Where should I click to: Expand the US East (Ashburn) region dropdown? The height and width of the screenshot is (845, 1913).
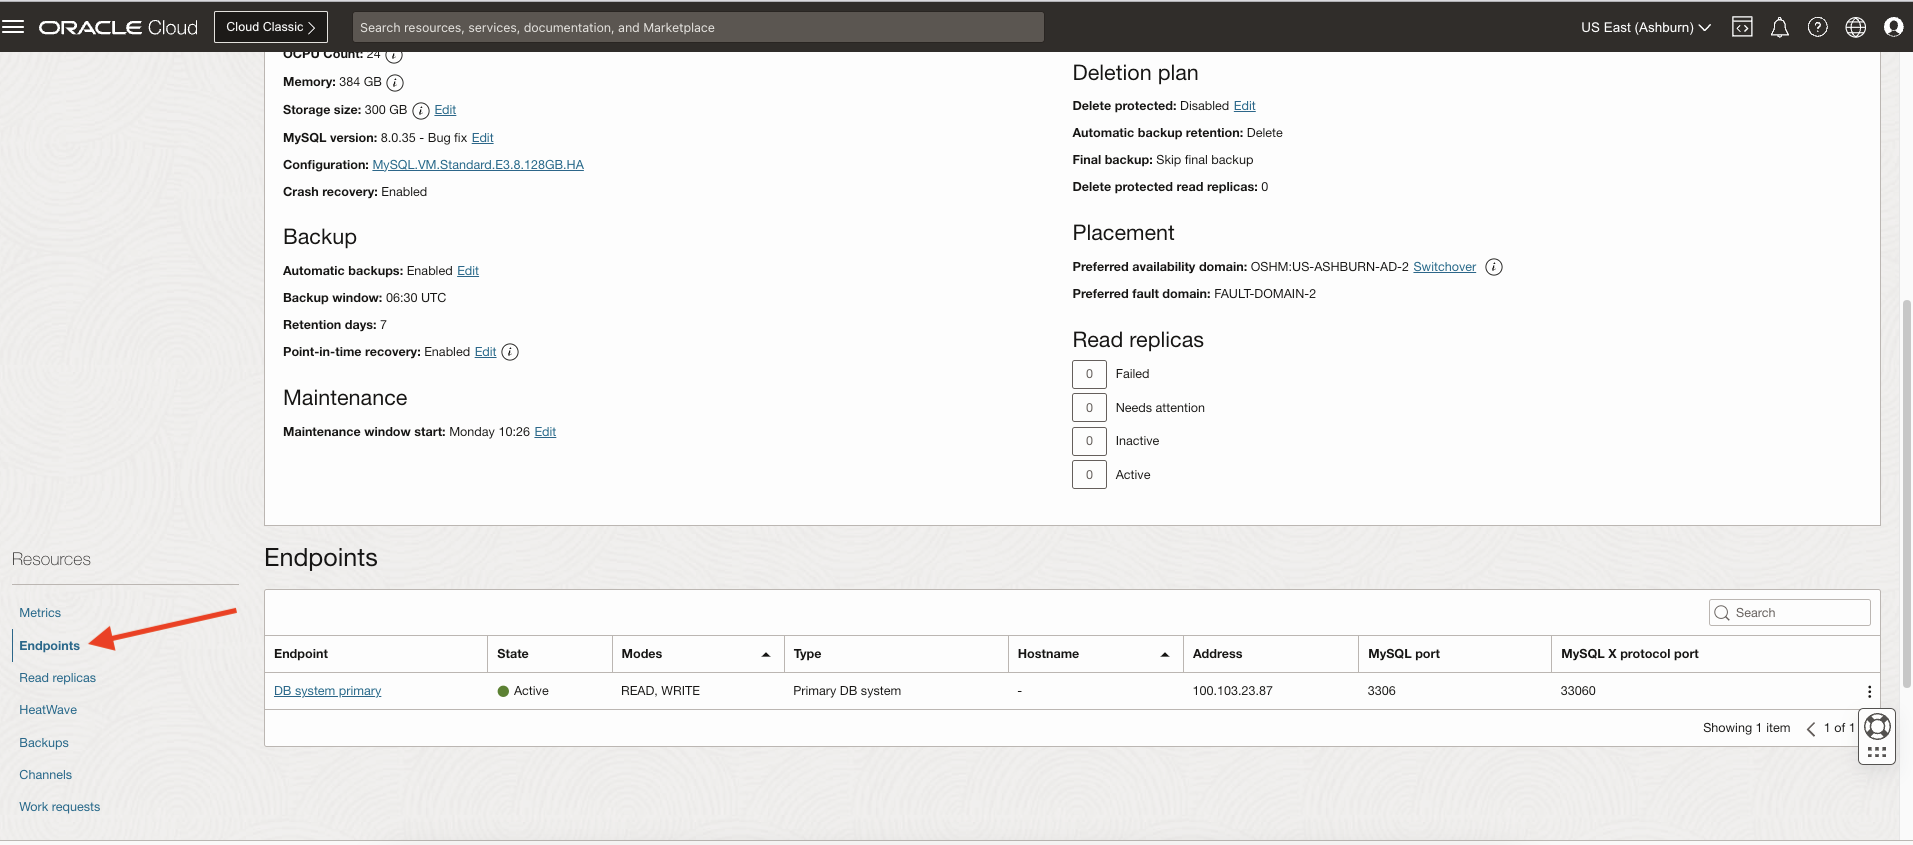click(x=1645, y=27)
